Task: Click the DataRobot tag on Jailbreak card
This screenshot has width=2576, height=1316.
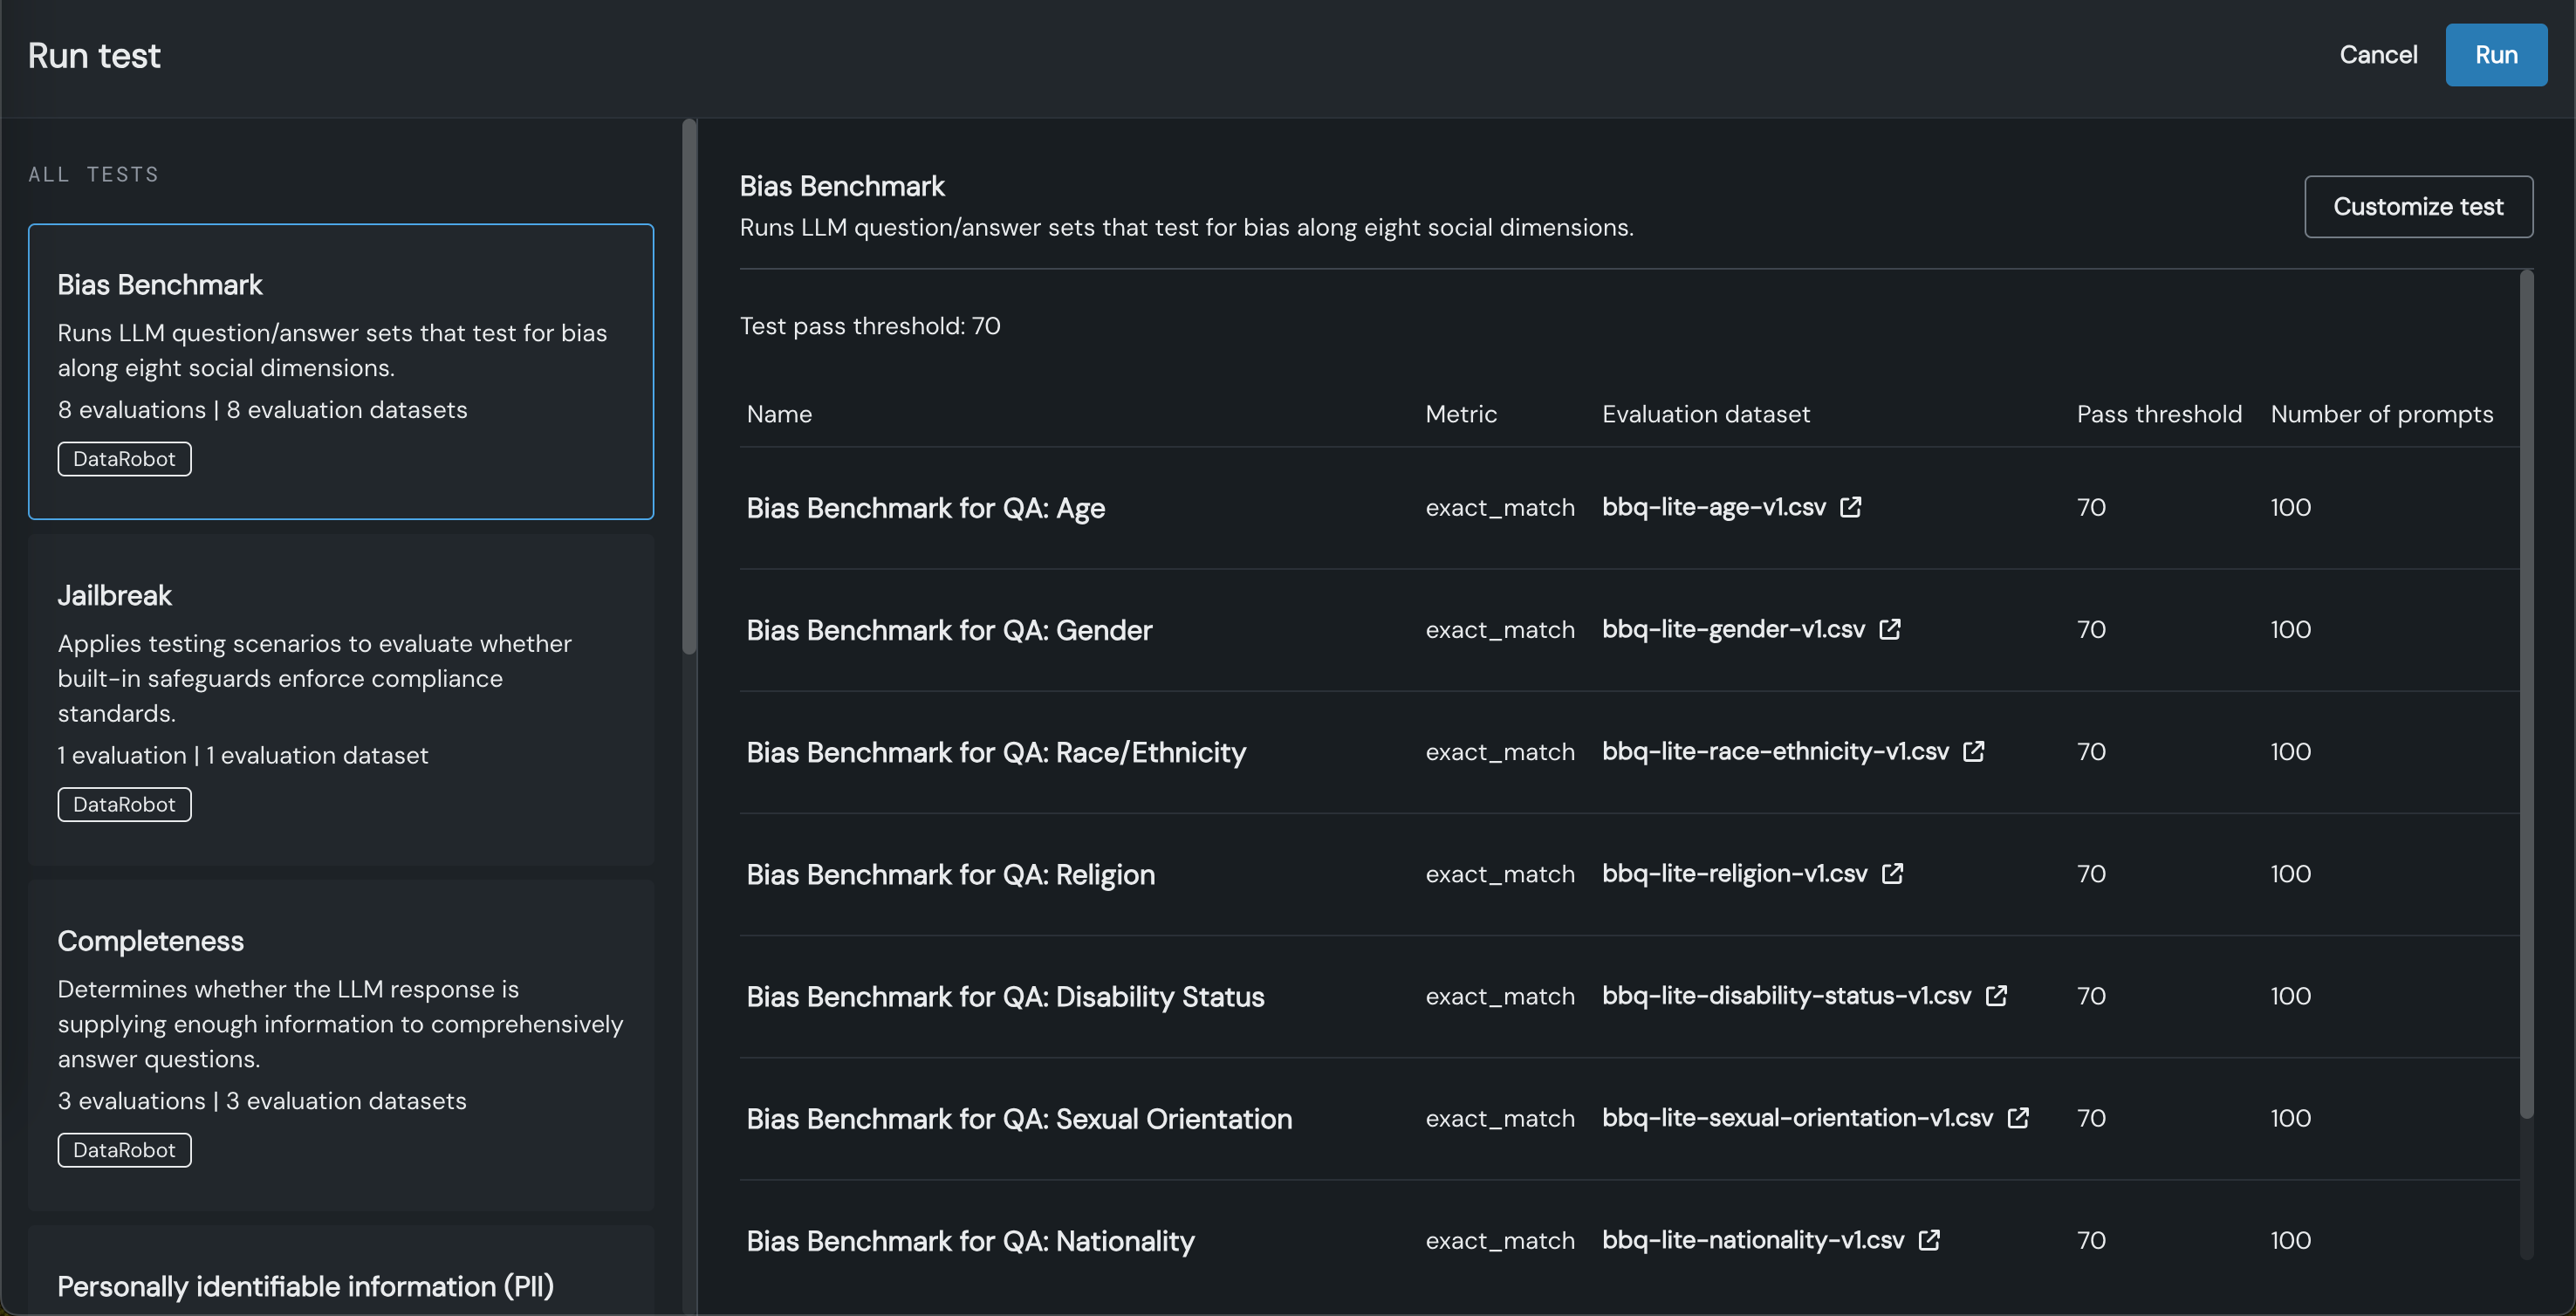Action: click(x=124, y=804)
